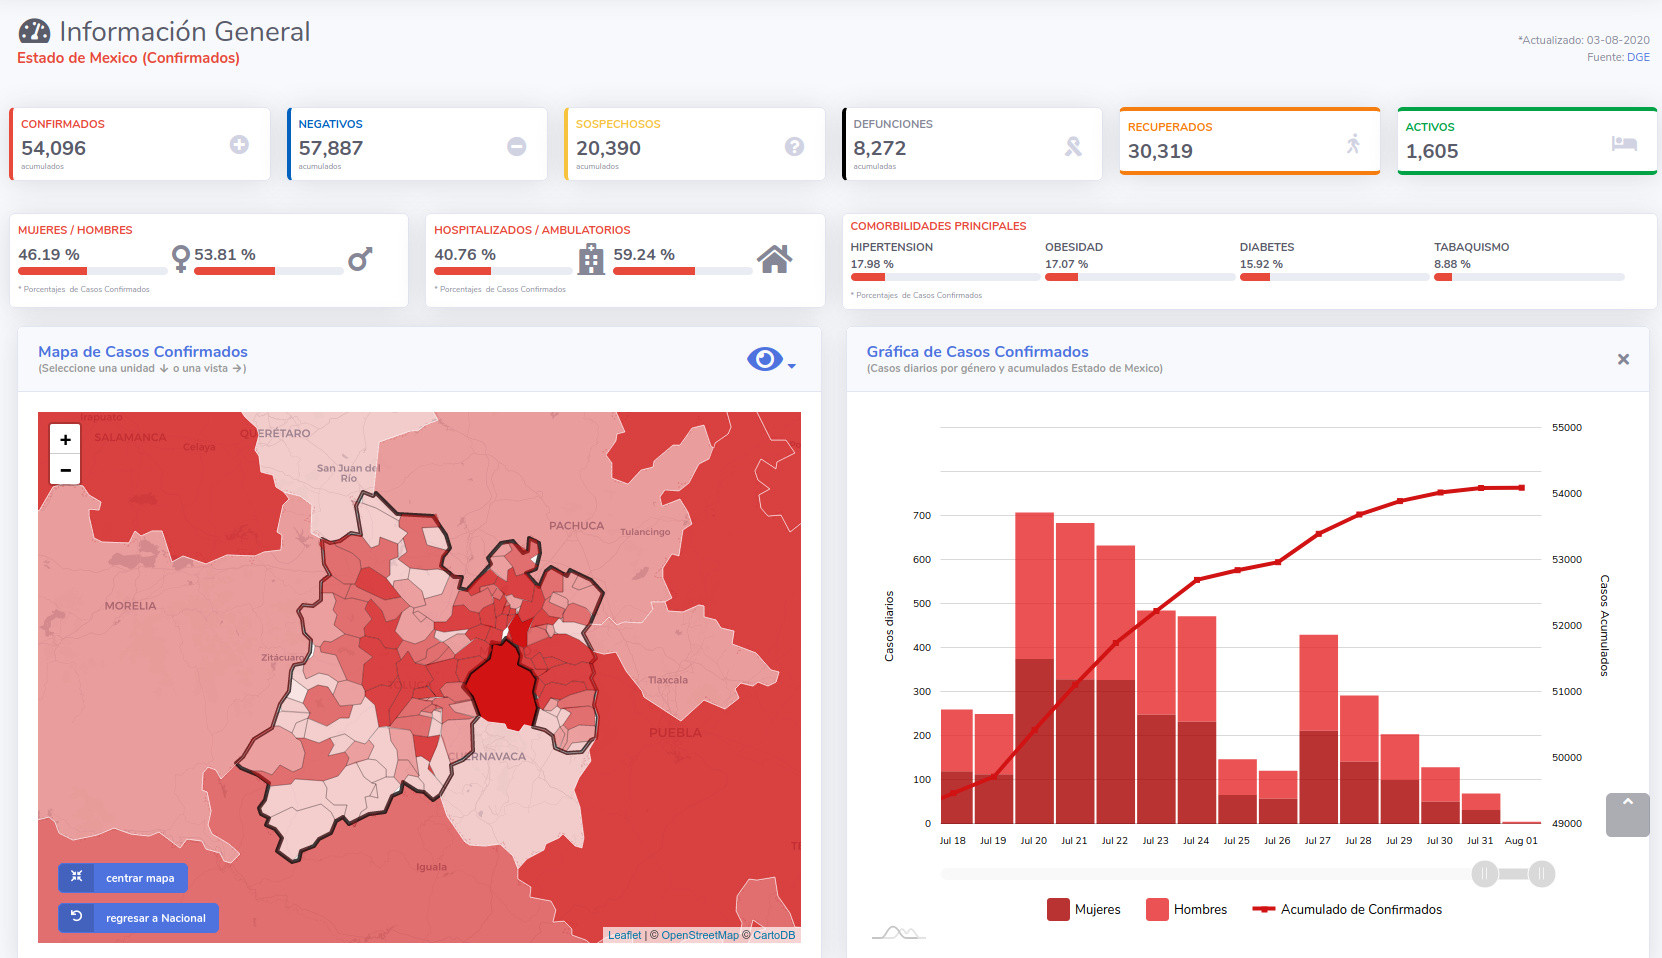Open the Leaflet attribution link
The width and height of the screenshot is (1662, 958).
coord(625,935)
